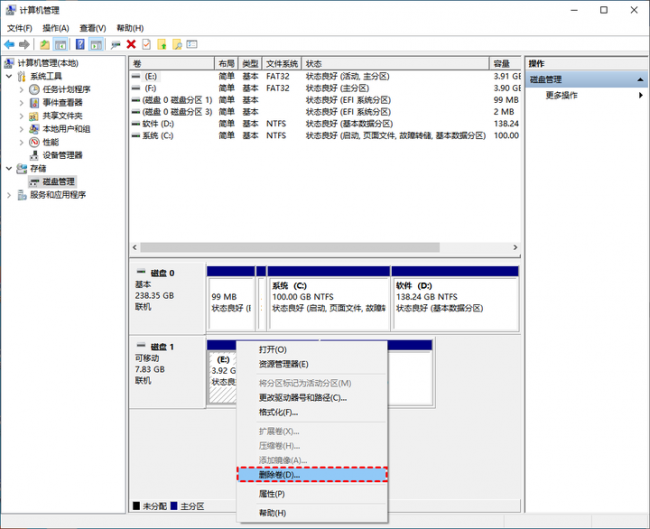Expand the 任务计划程序 node
This screenshot has width=650, height=529.
click(22, 89)
